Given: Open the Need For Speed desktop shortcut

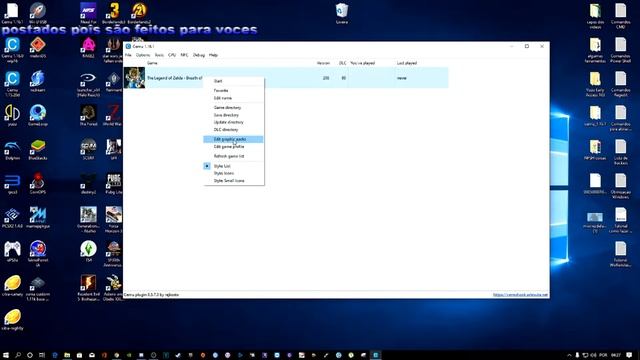Looking at the screenshot, I should coord(88,13).
